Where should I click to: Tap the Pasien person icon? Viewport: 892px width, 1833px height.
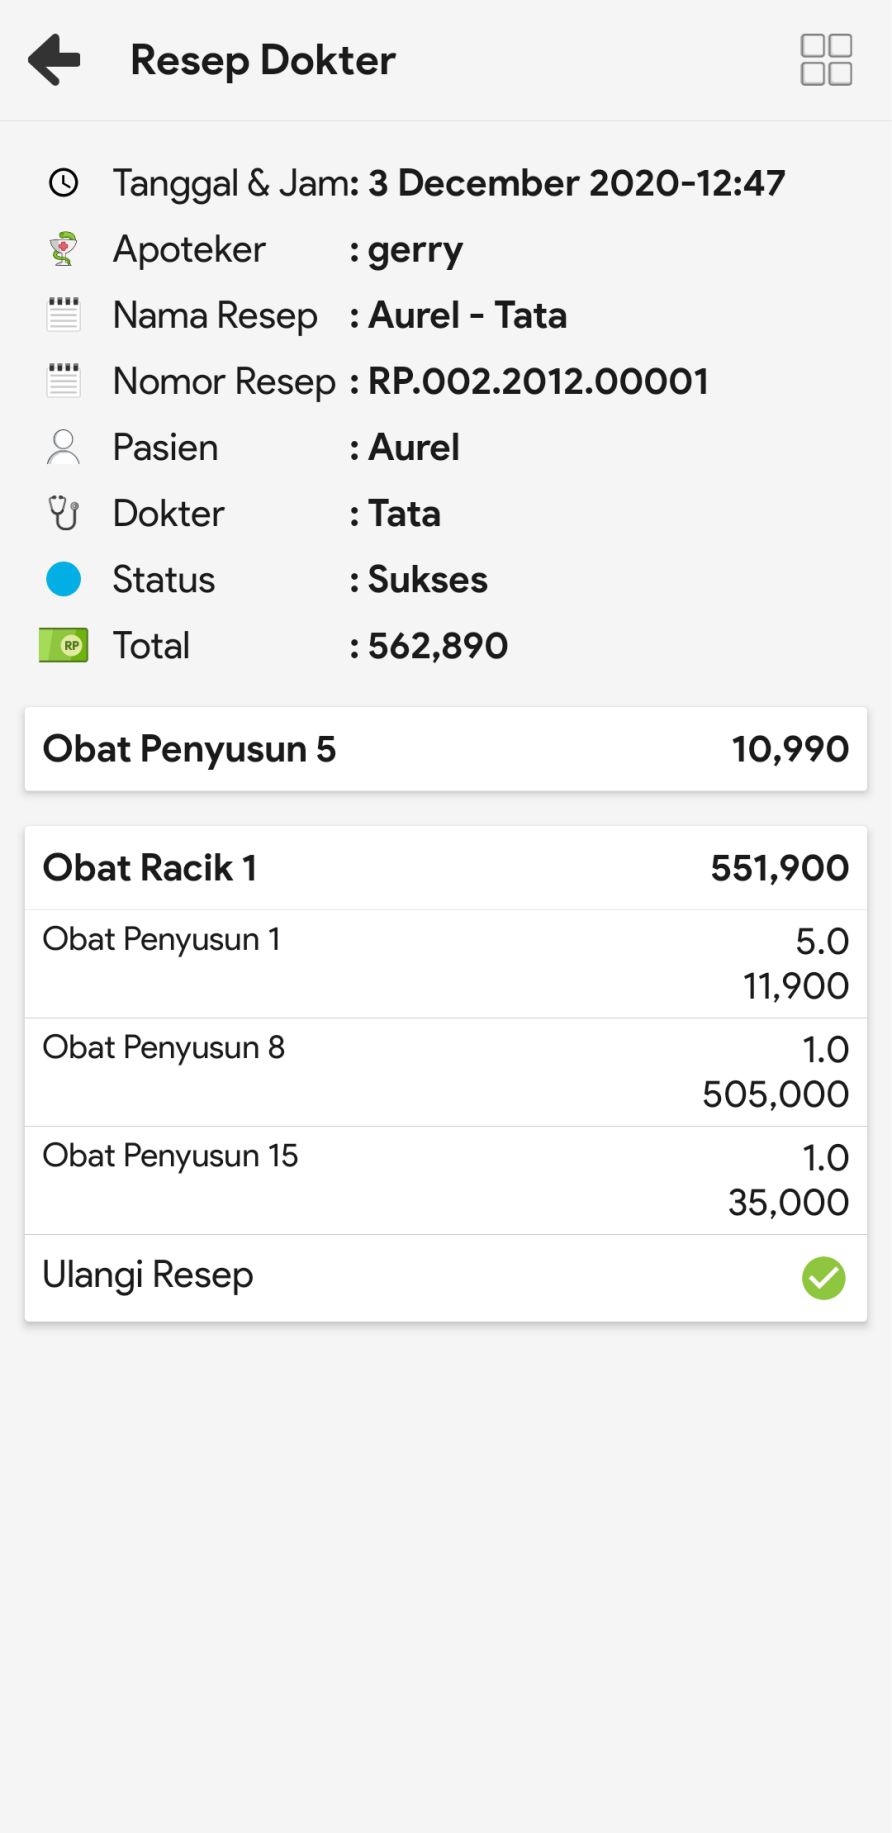coord(64,447)
